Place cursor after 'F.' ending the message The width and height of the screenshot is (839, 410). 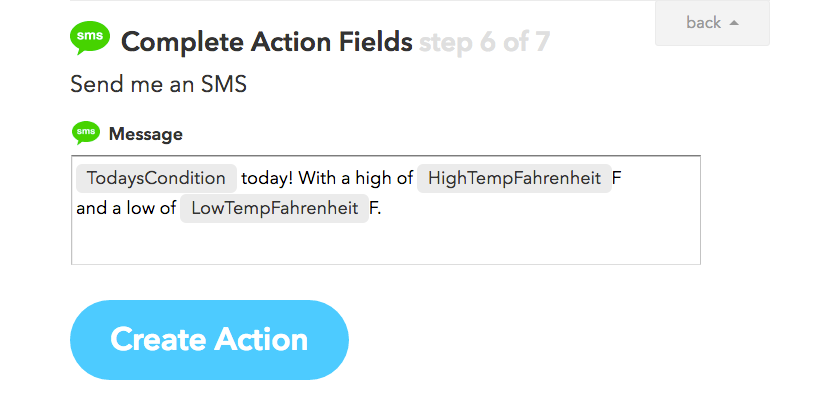pyautogui.click(x=383, y=209)
